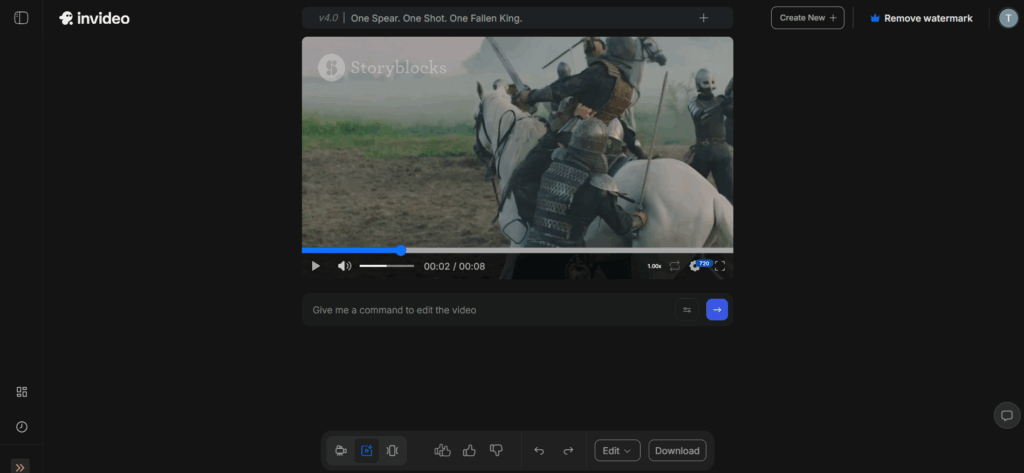Adjust the volume slider
This screenshot has width=1024, height=473.
(x=386, y=266)
